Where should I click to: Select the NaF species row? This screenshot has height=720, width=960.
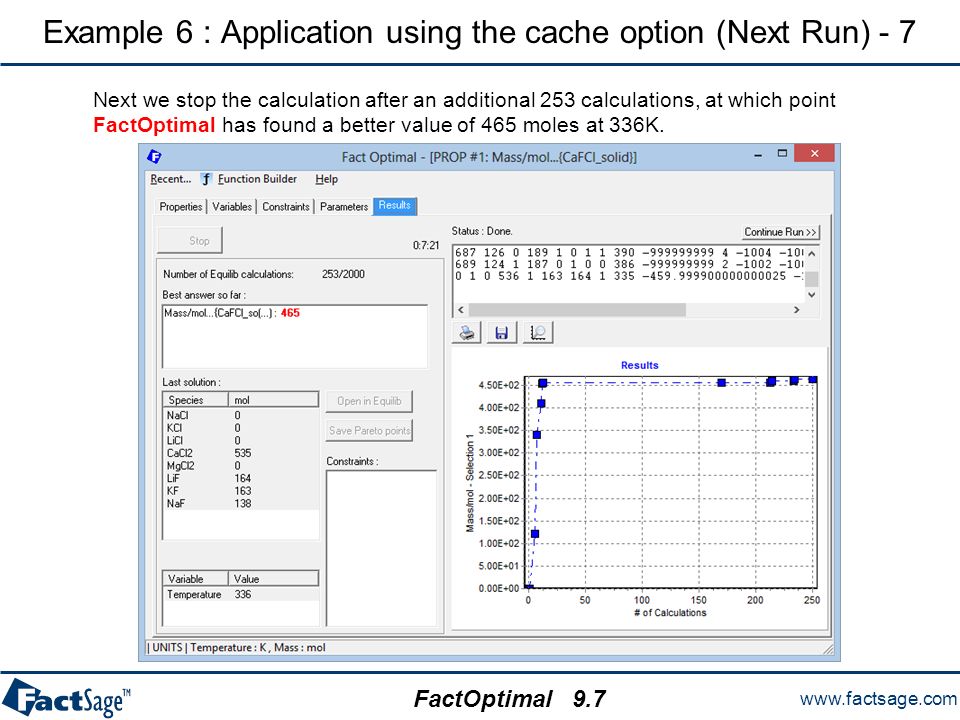[x=241, y=503]
